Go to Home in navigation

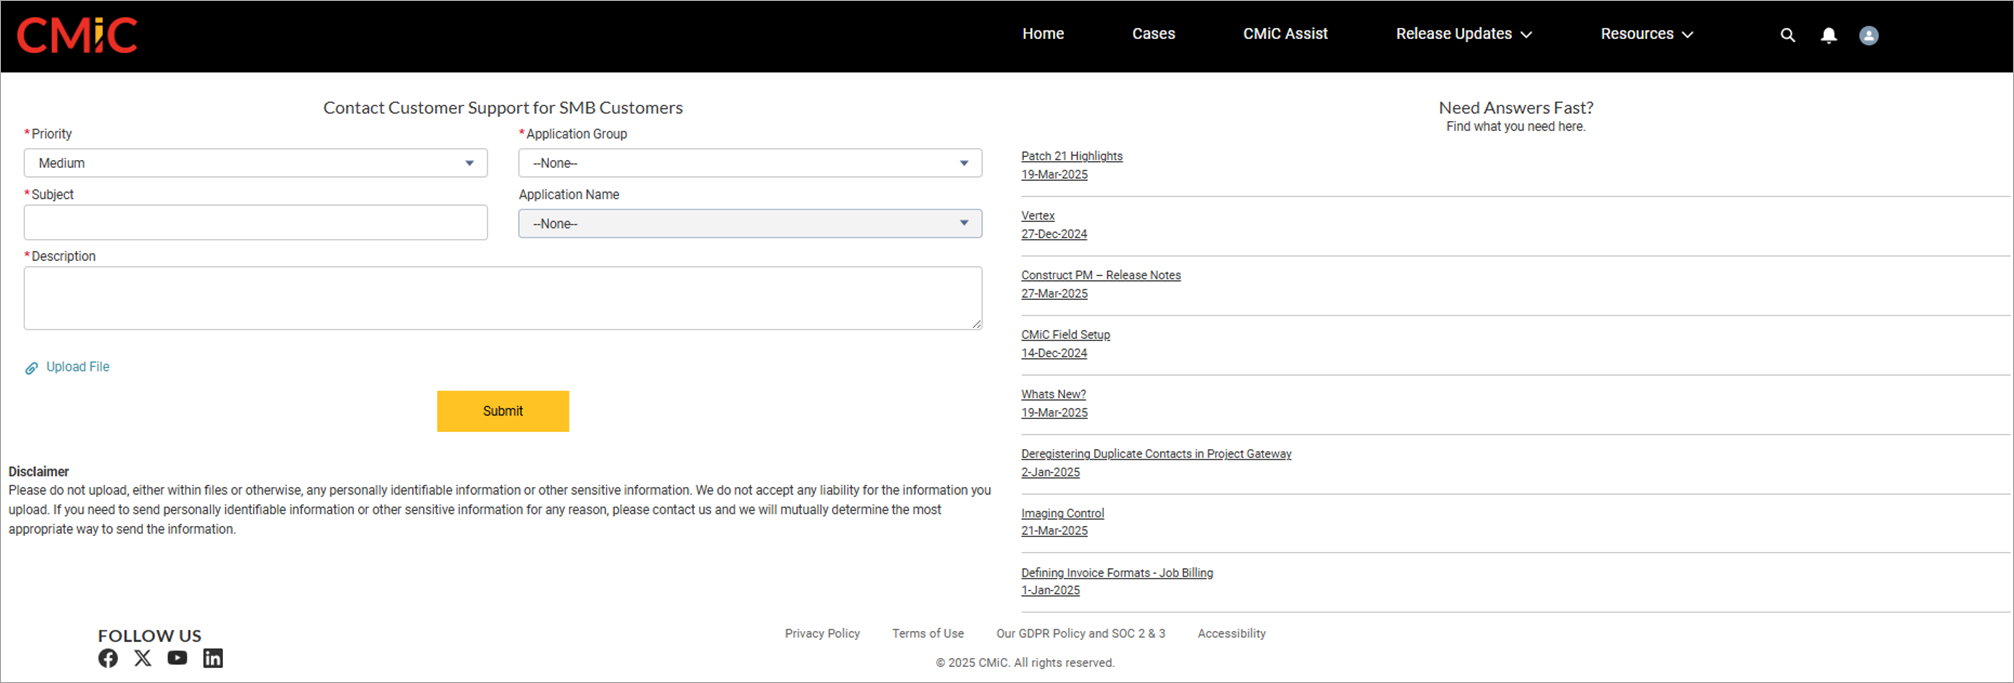point(1043,34)
